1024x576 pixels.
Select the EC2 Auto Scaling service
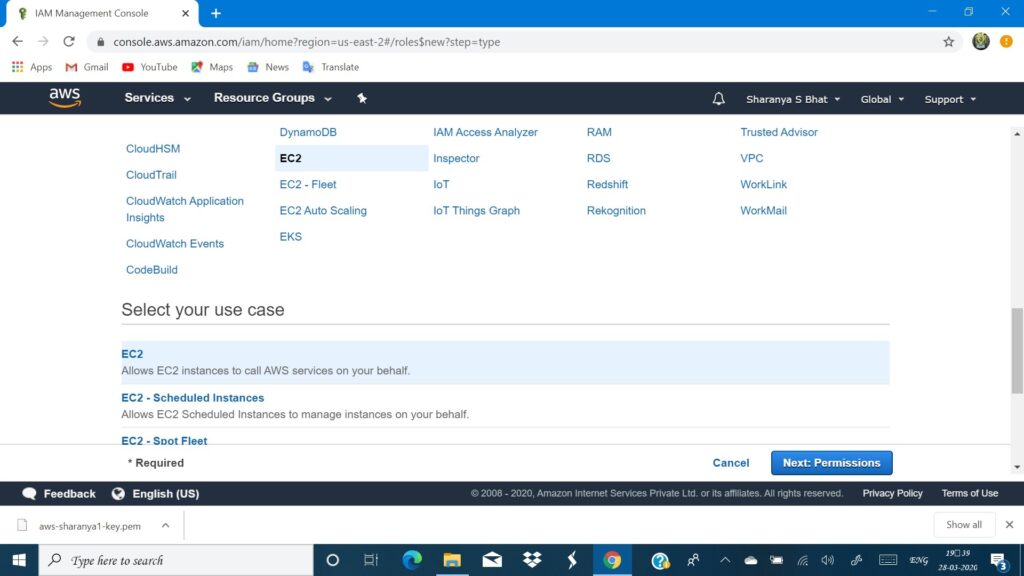click(x=323, y=210)
